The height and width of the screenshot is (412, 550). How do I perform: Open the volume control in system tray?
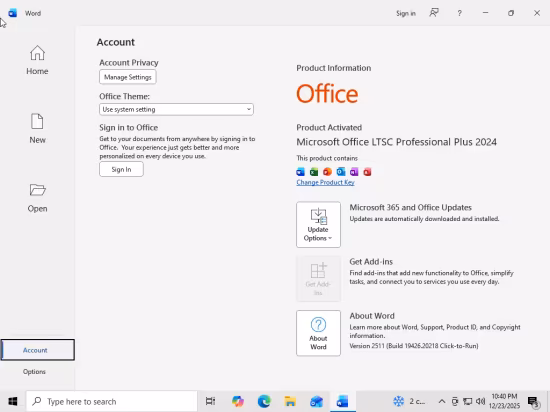[481, 401]
